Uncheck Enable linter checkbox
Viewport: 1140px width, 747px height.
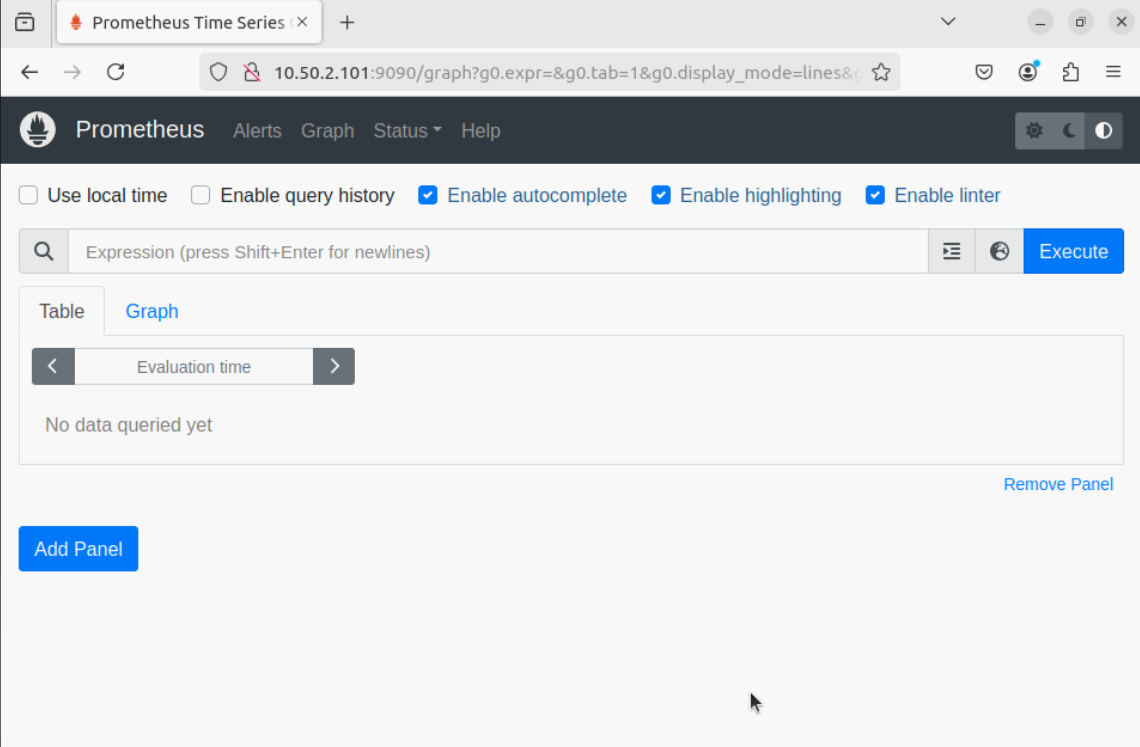tap(875, 195)
